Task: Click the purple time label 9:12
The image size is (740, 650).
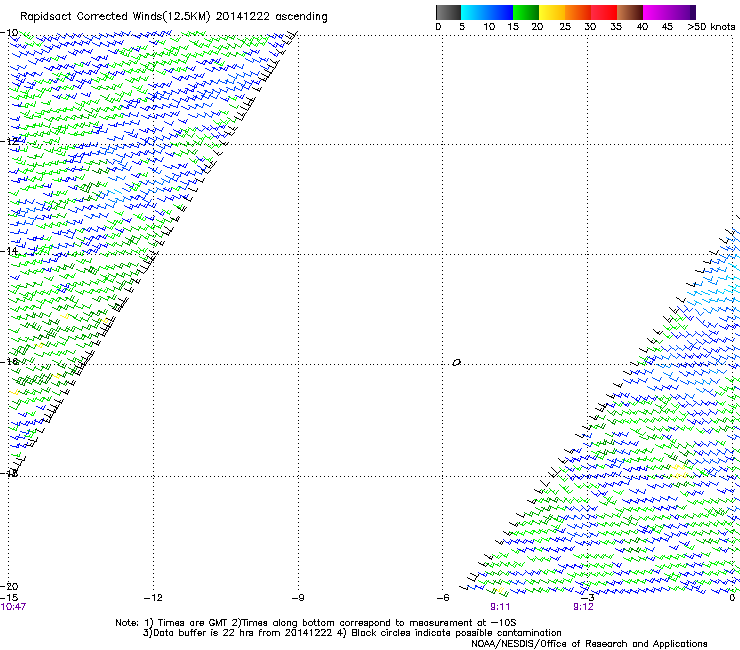Action: 583,607
